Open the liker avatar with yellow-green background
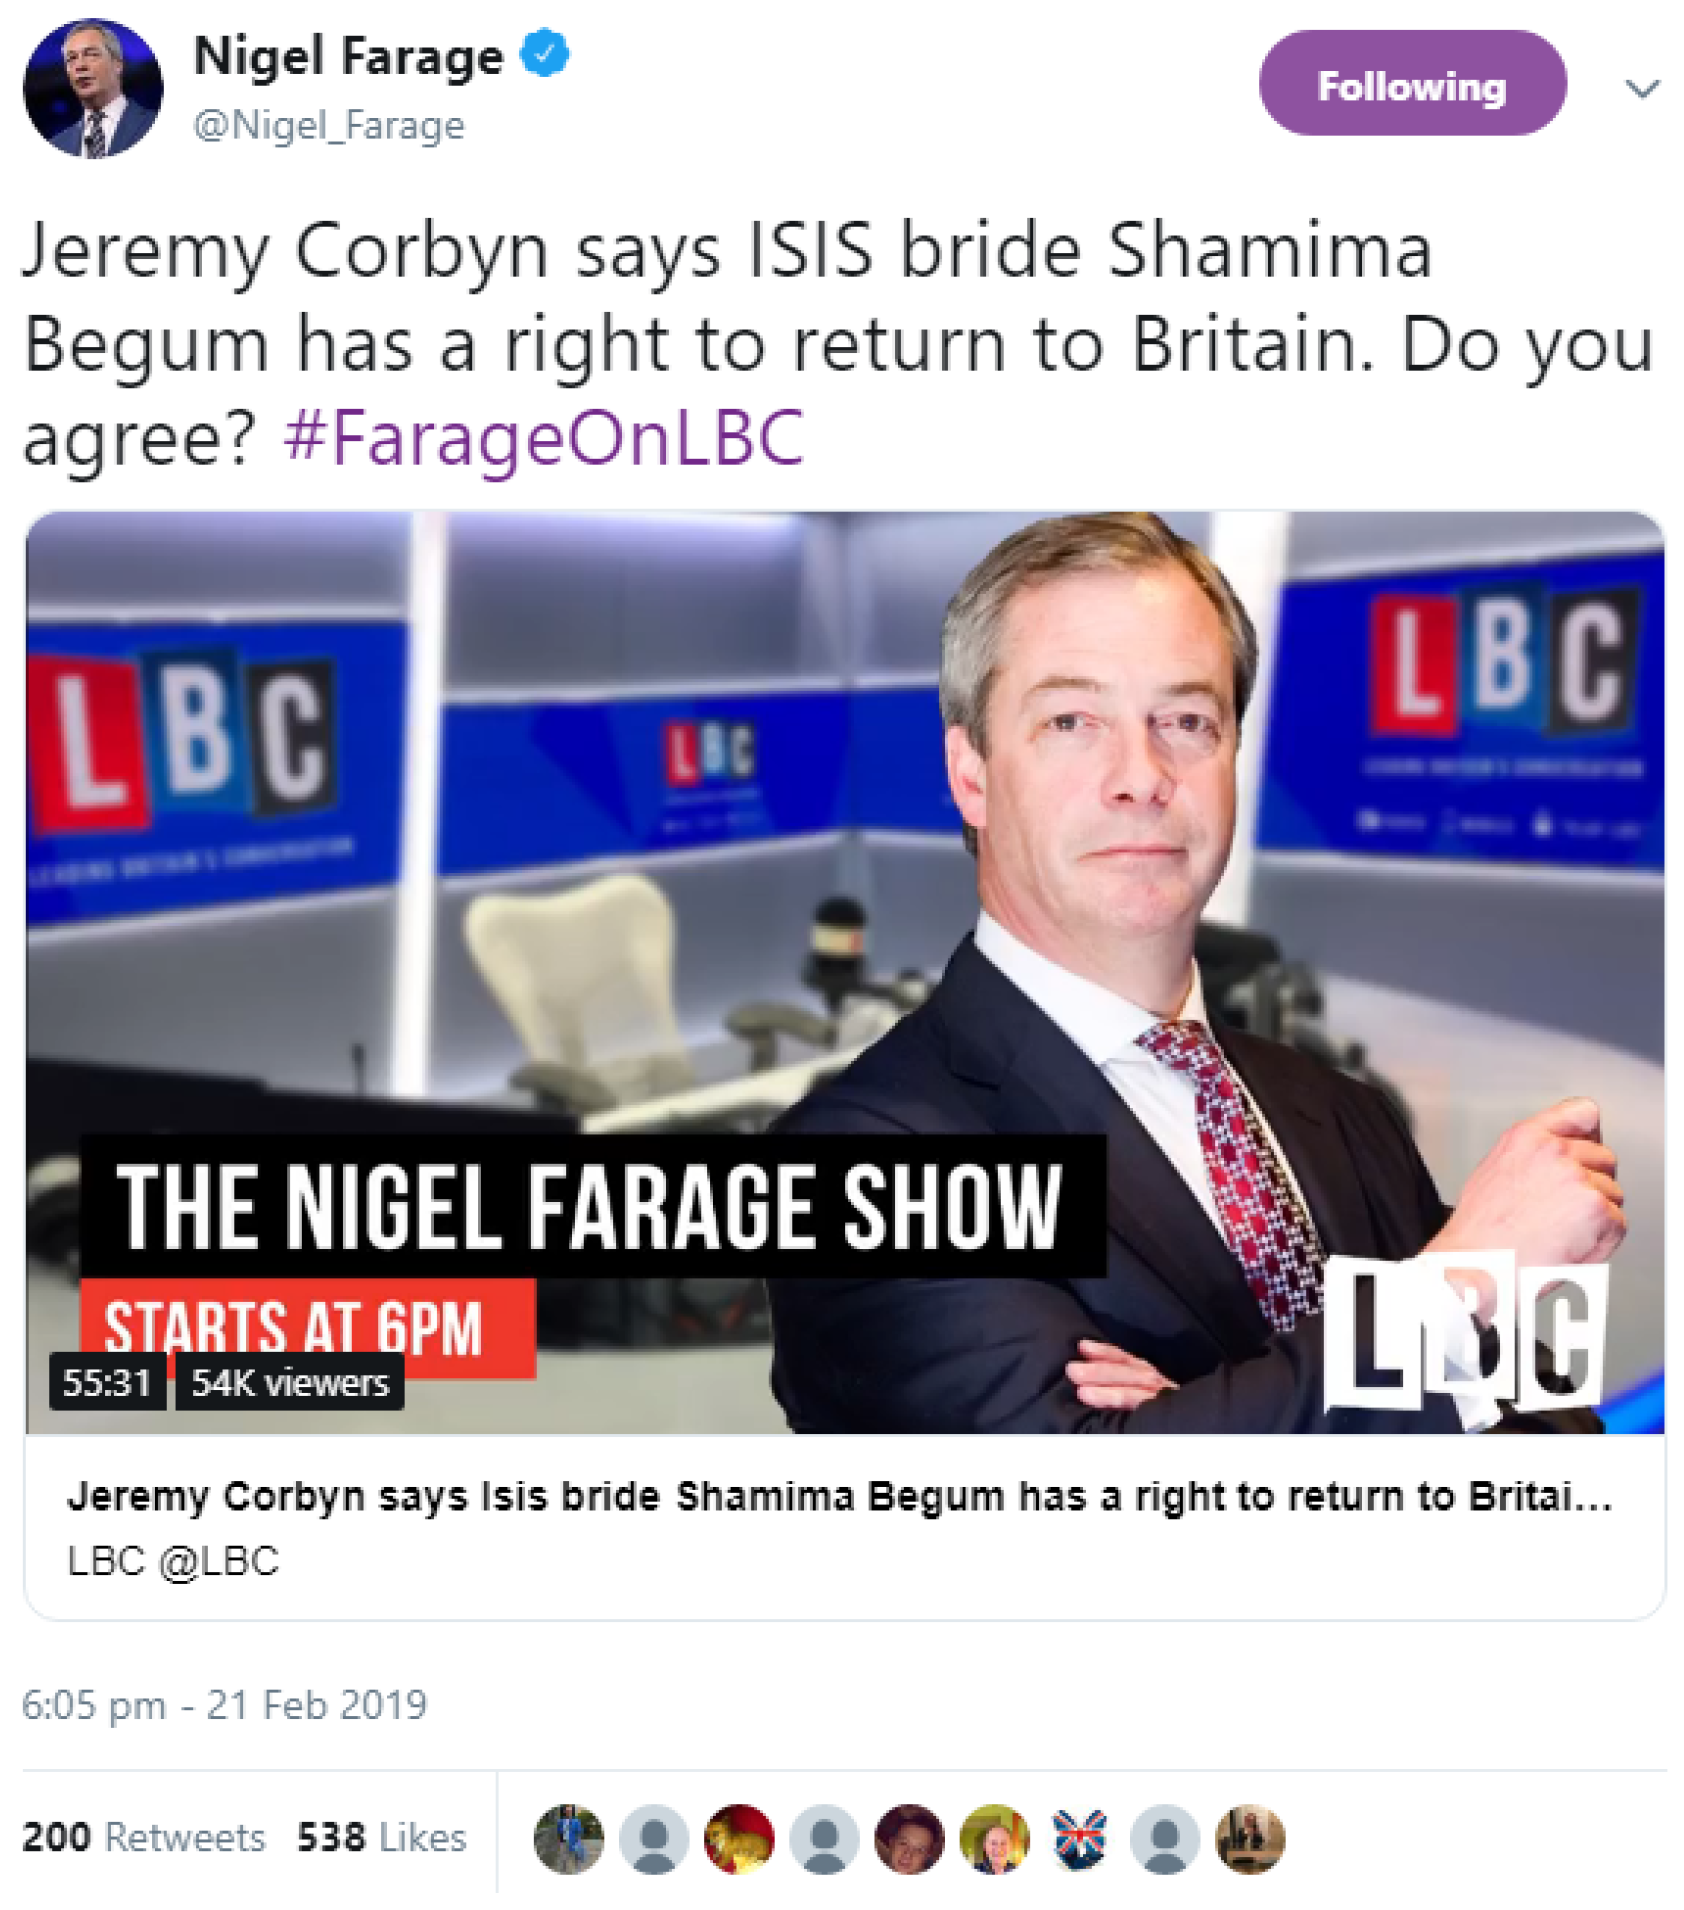The height and width of the screenshot is (1910, 1684). (x=994, y=1838)
